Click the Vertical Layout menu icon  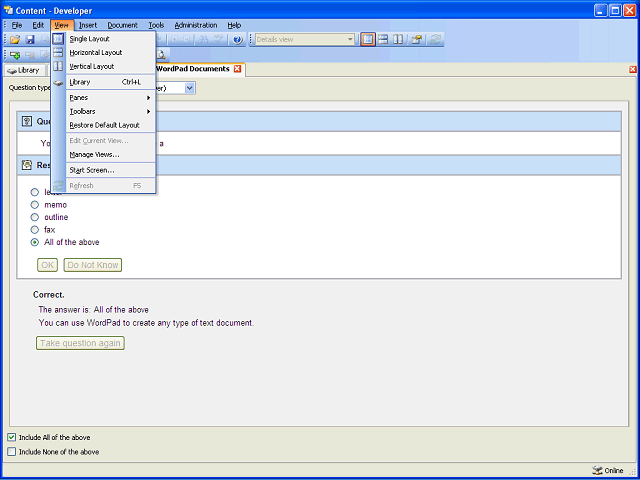tap(58, 66)
